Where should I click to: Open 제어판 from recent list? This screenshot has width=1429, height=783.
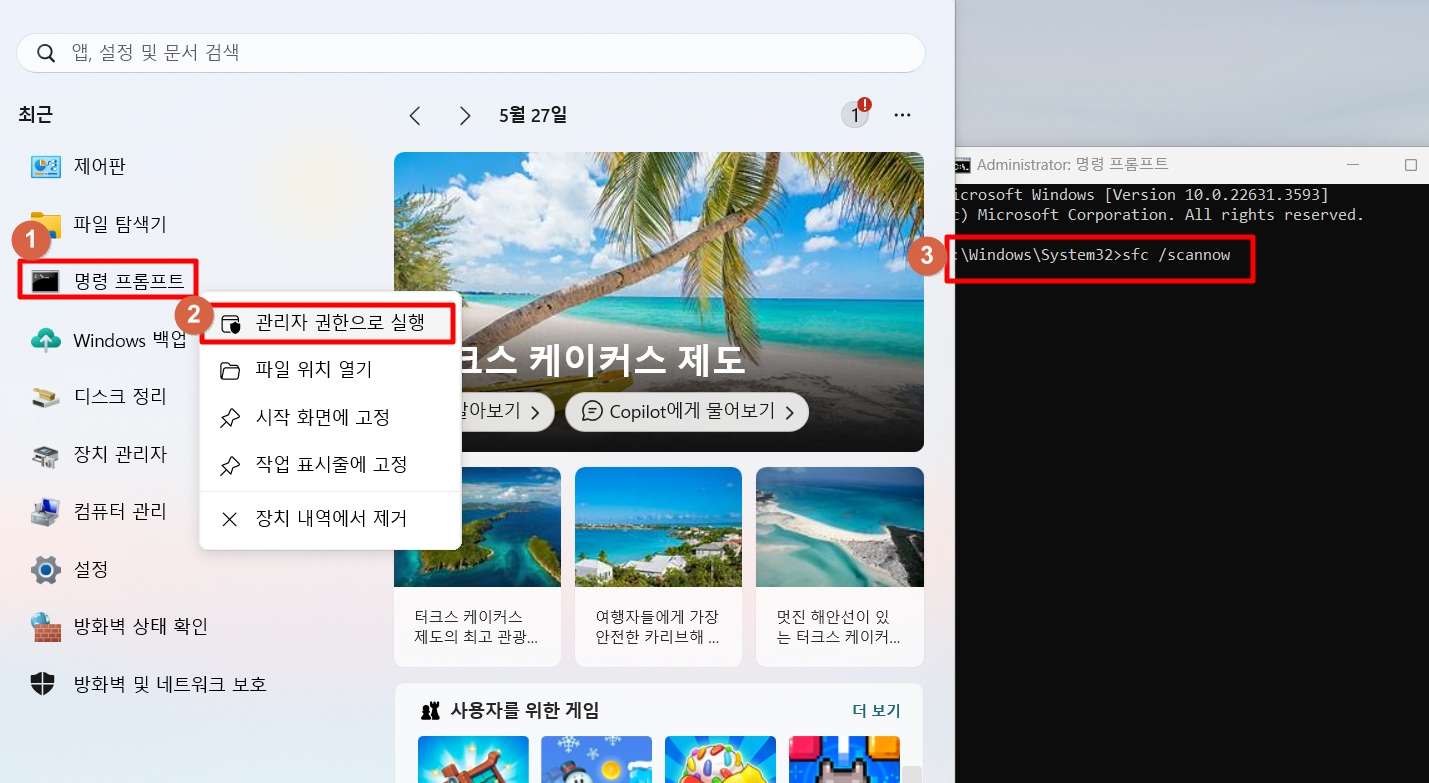[99, 166]
